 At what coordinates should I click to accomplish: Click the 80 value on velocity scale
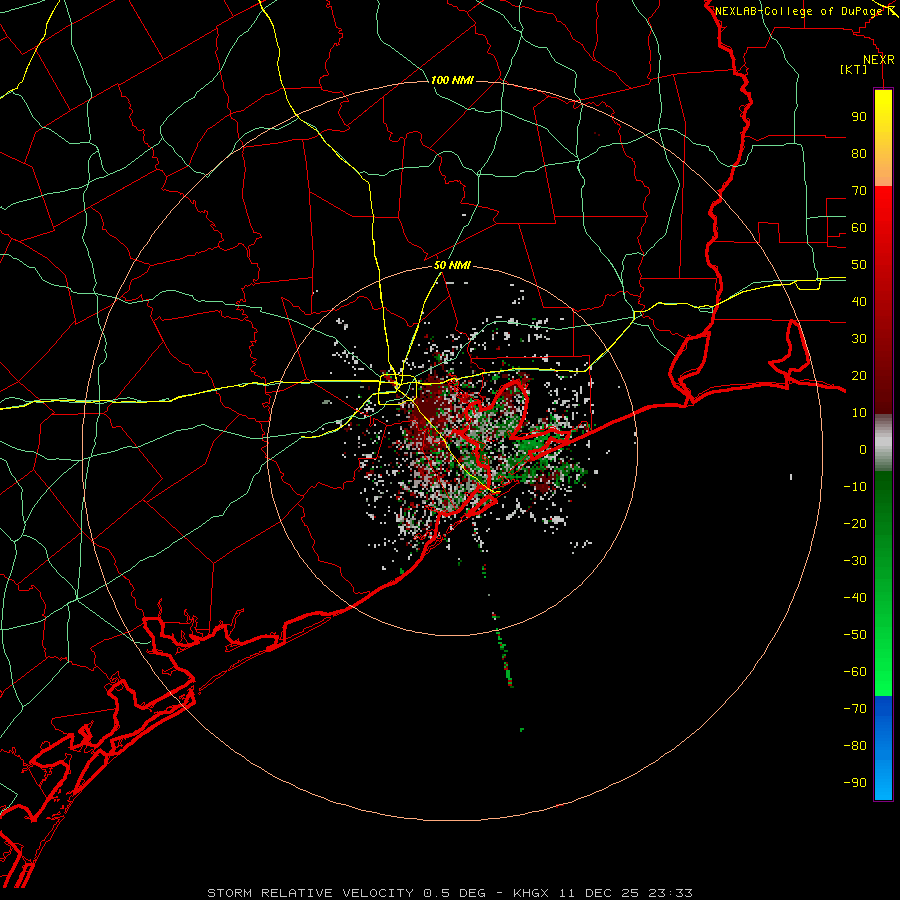tap(859, 153)
